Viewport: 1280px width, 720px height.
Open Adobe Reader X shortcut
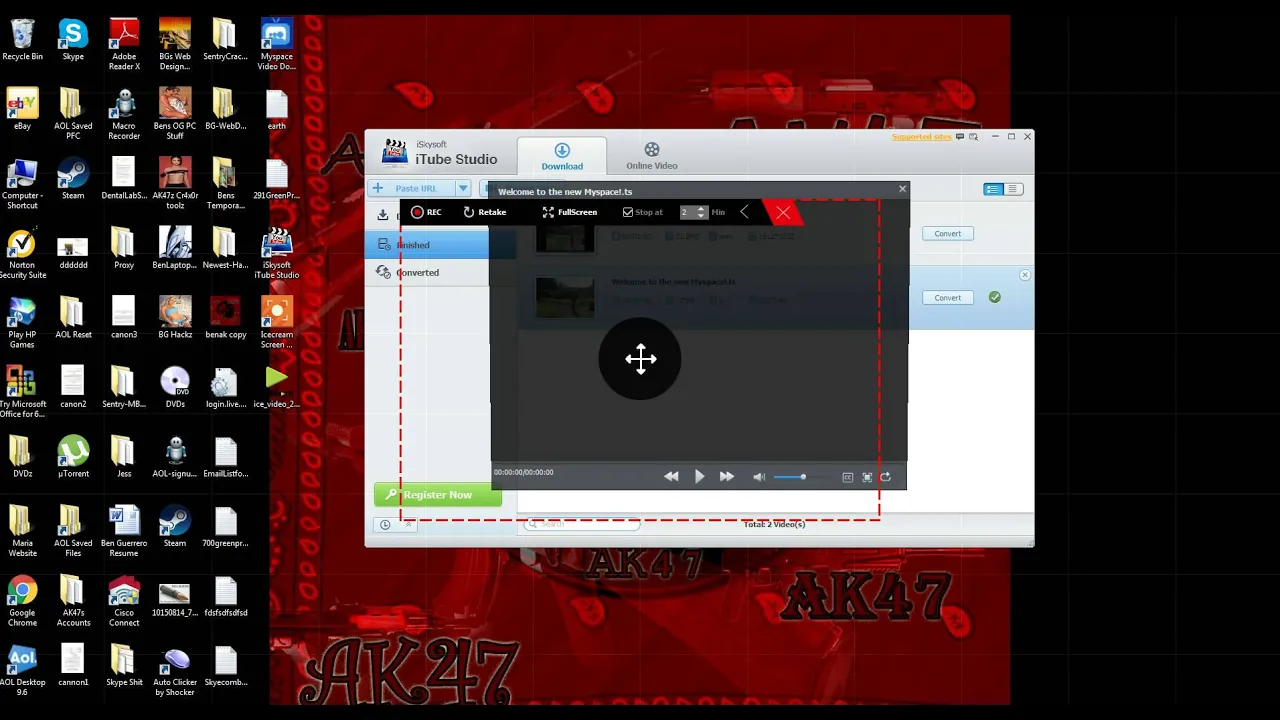tap(124, 45)
